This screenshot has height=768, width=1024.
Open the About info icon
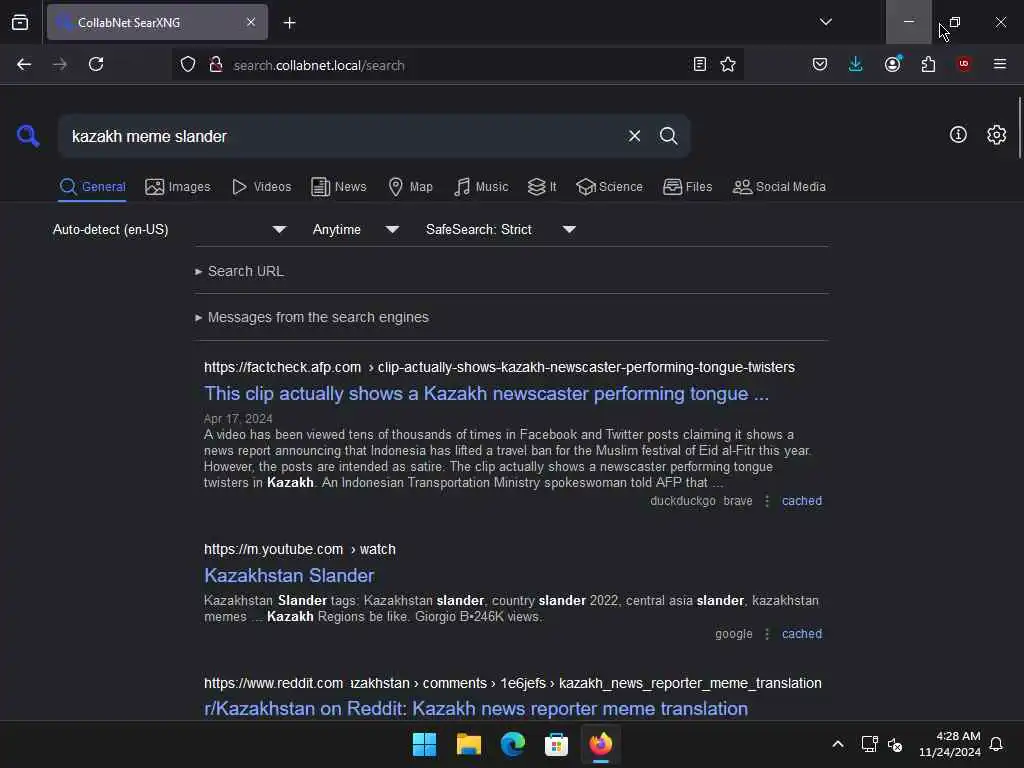point(957,135)
